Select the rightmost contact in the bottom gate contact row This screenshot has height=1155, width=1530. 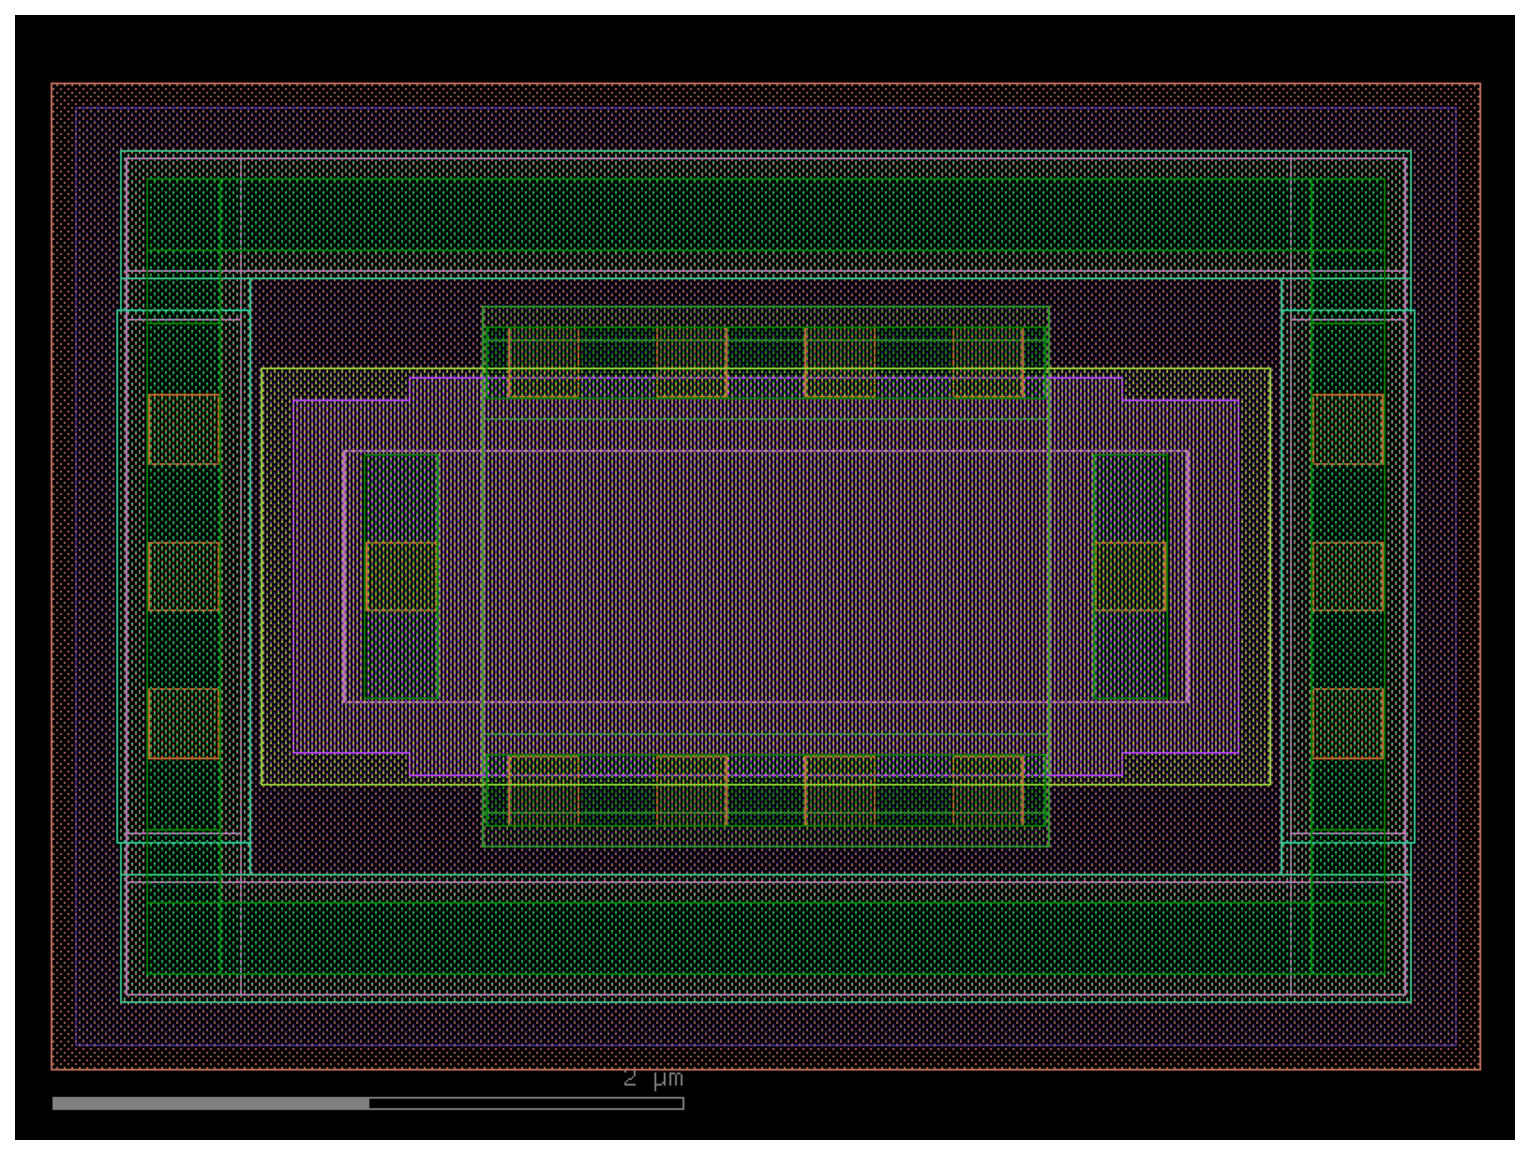pyautogui.click(x=988, y=791)
